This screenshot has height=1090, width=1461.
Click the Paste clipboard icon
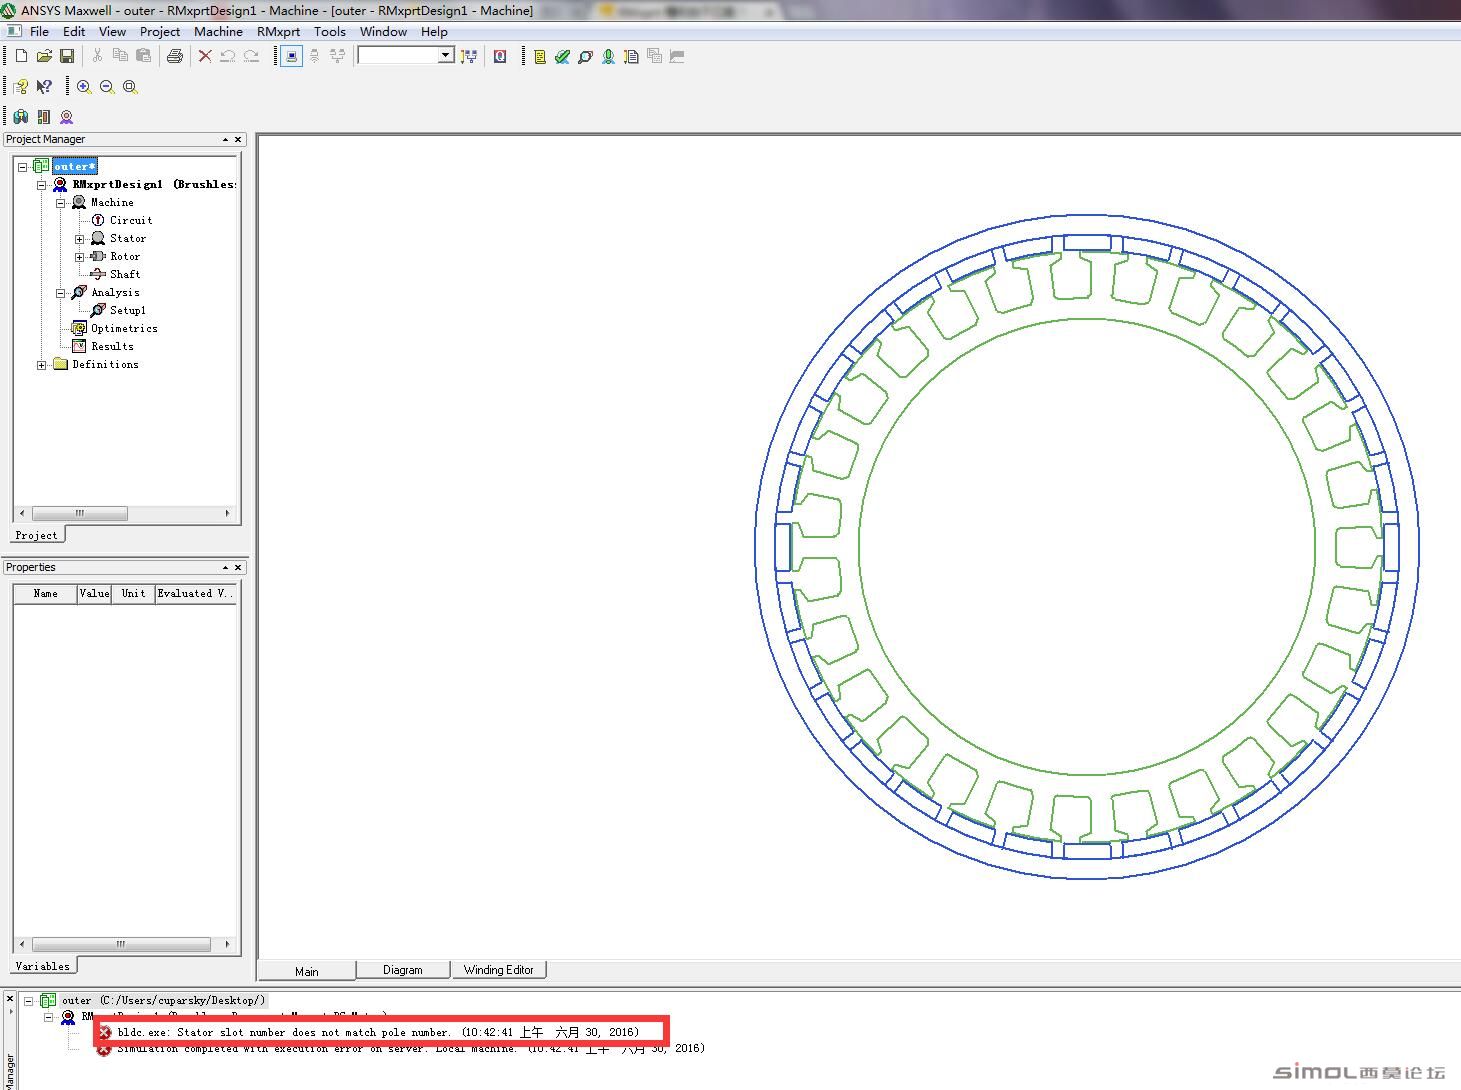pos(143,56)
